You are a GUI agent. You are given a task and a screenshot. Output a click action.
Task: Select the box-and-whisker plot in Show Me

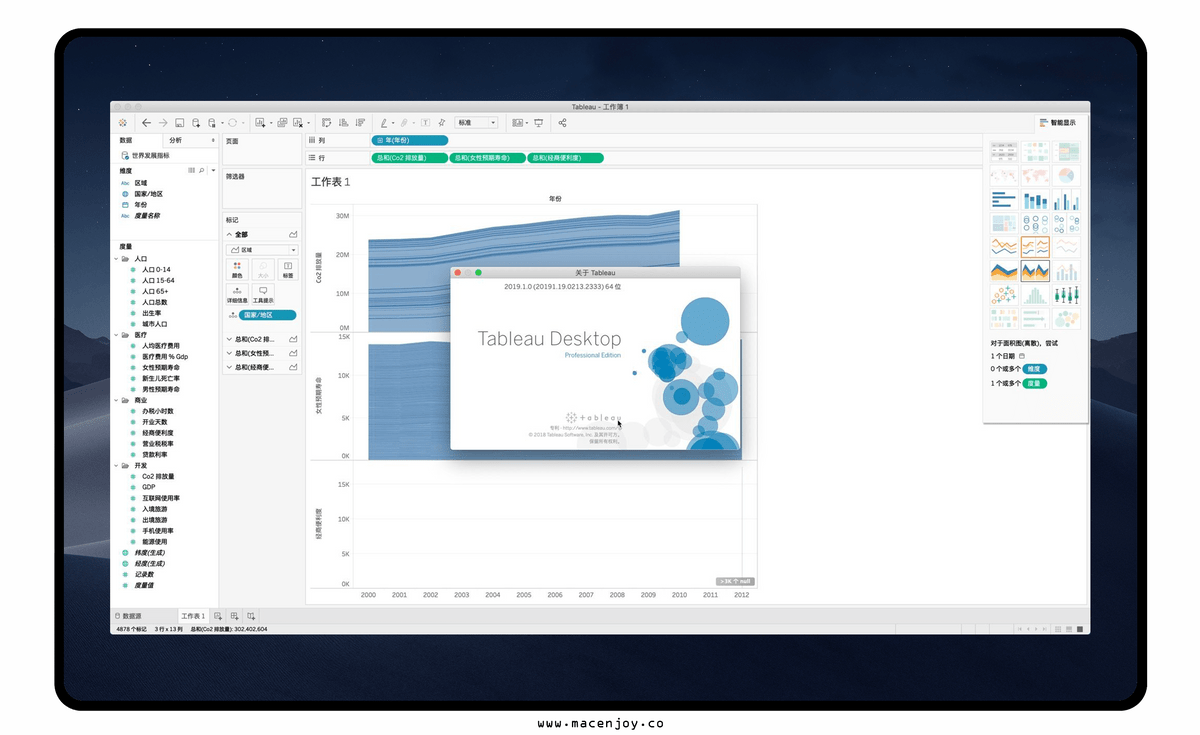point(1067,295)
